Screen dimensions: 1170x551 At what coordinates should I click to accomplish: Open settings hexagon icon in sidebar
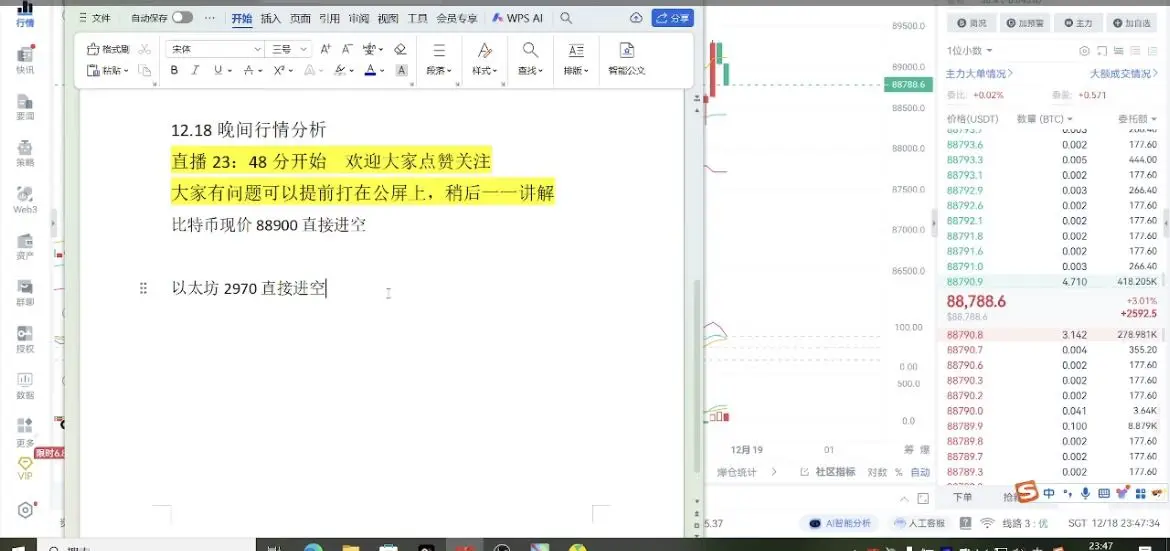coord(25,510)
